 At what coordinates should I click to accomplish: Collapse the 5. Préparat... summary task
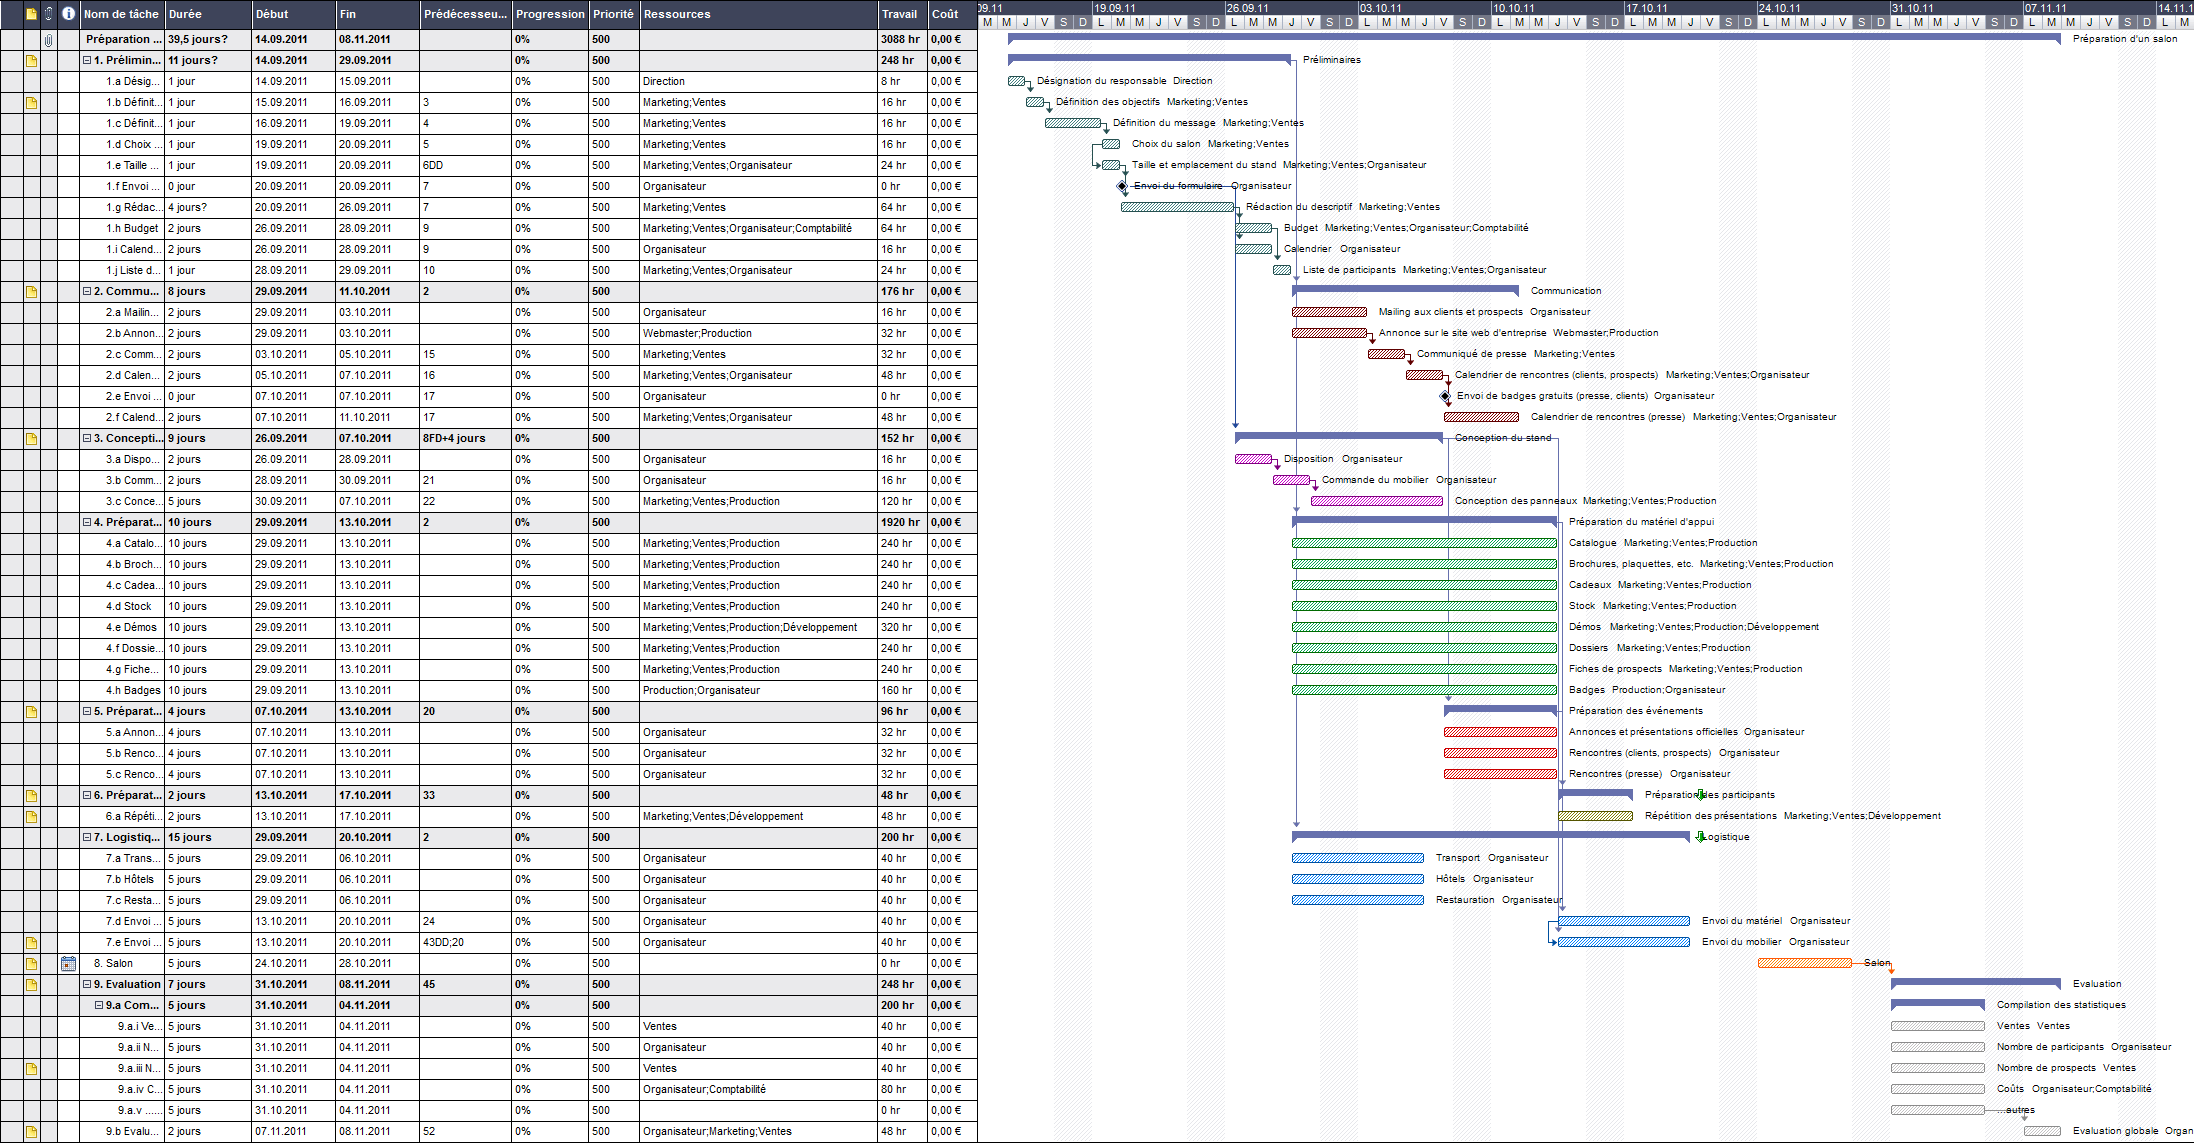(x=87, y=712)
